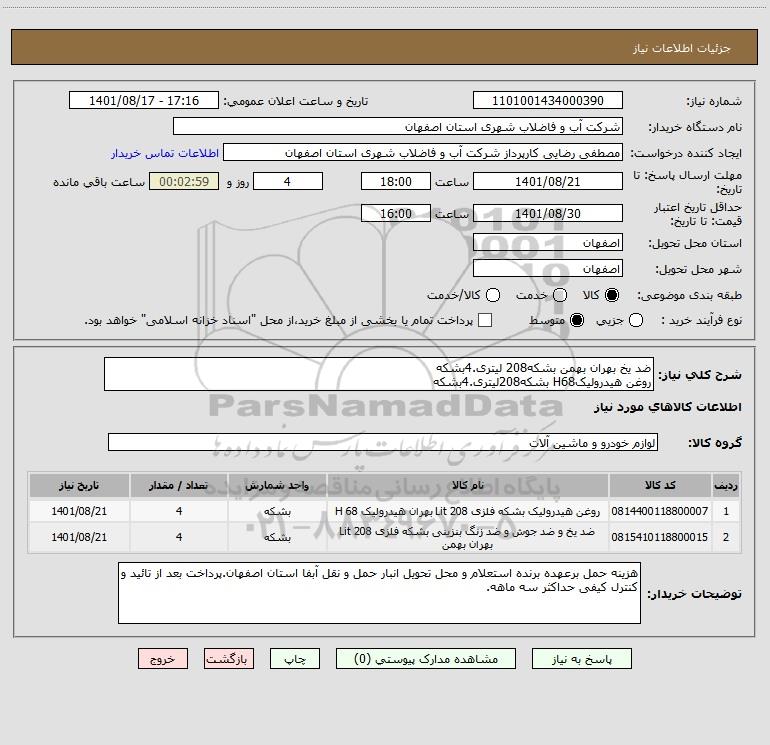This screenshot has height=745, width=770.
Task: Click the 1401/08/21 date in row 2
Action: tap(79, 537)
